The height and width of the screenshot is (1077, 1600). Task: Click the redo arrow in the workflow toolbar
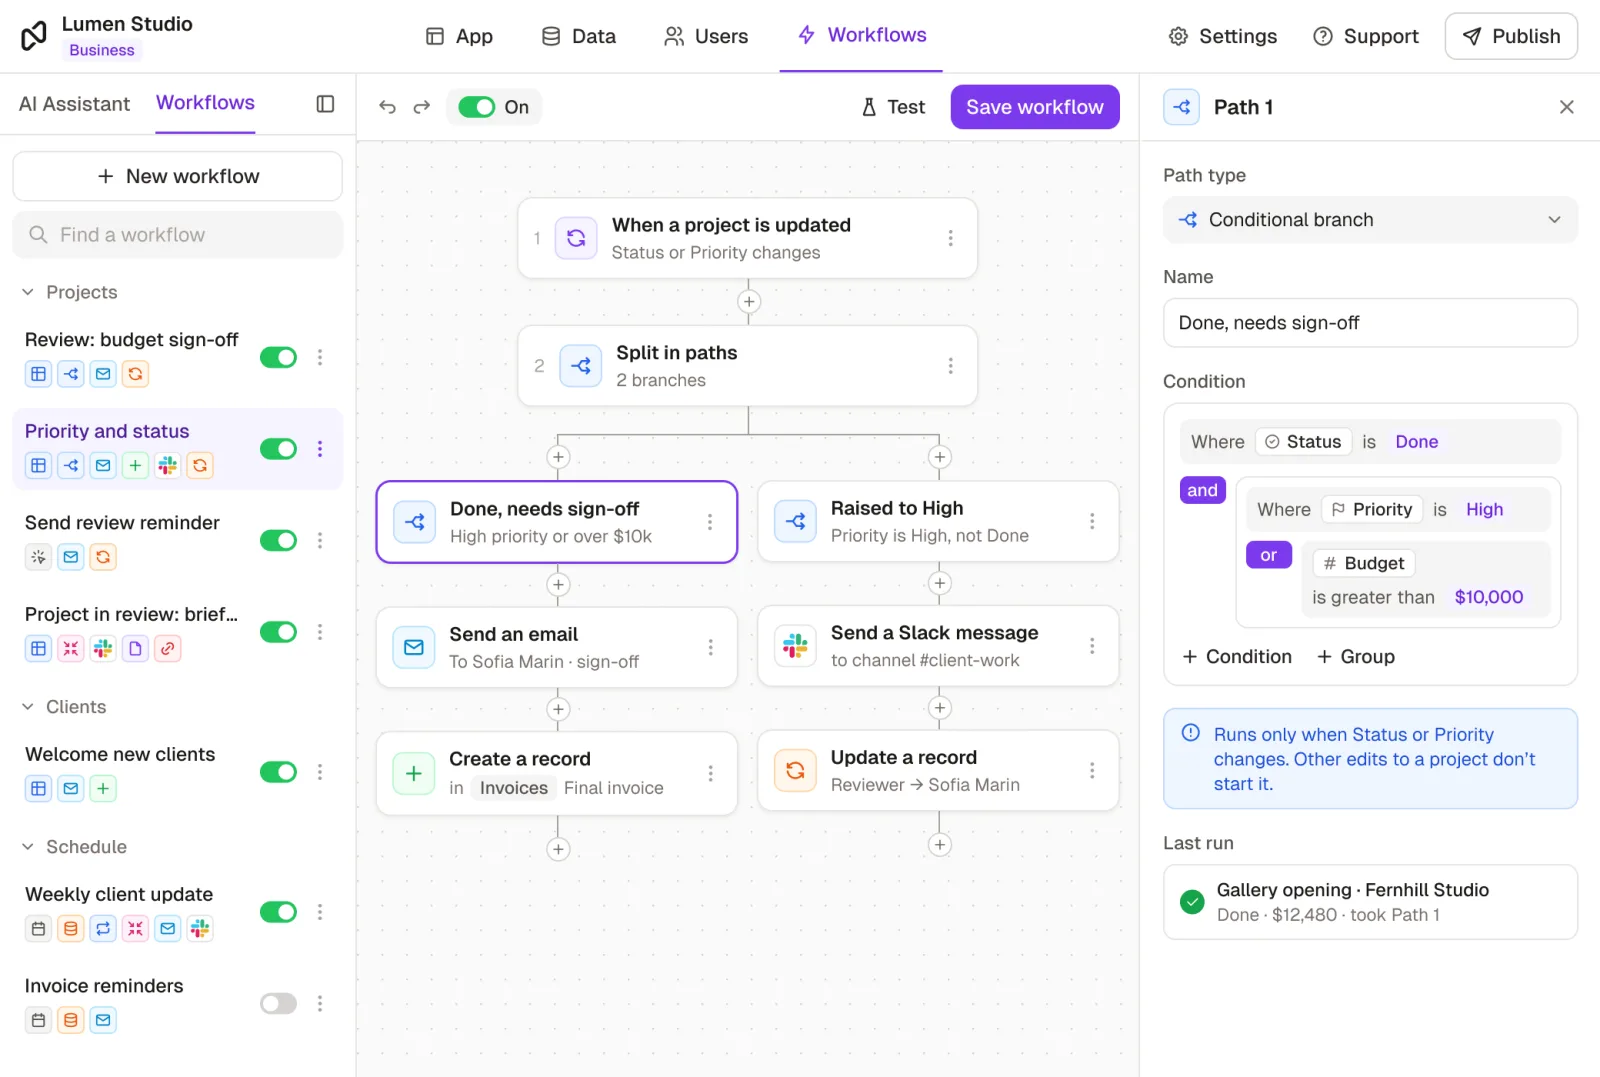[x=422, y=107]
